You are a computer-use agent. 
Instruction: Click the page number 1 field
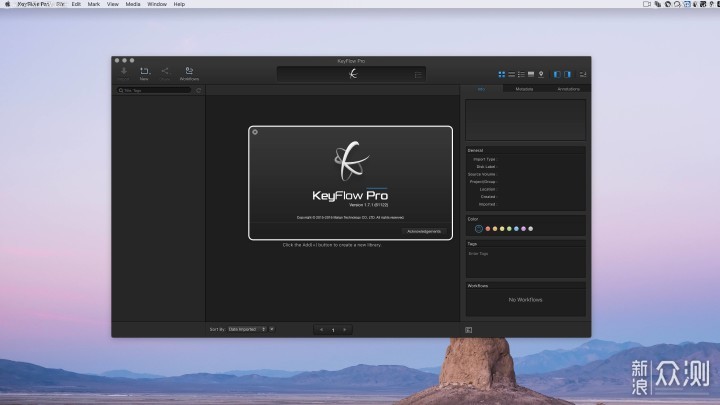pos(333,330)
